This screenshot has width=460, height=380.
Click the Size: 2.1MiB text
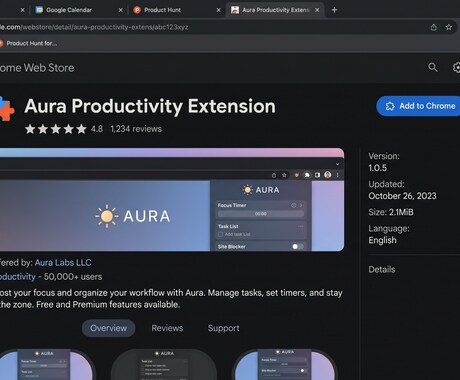pyautogui.click(x=391, y=212)
